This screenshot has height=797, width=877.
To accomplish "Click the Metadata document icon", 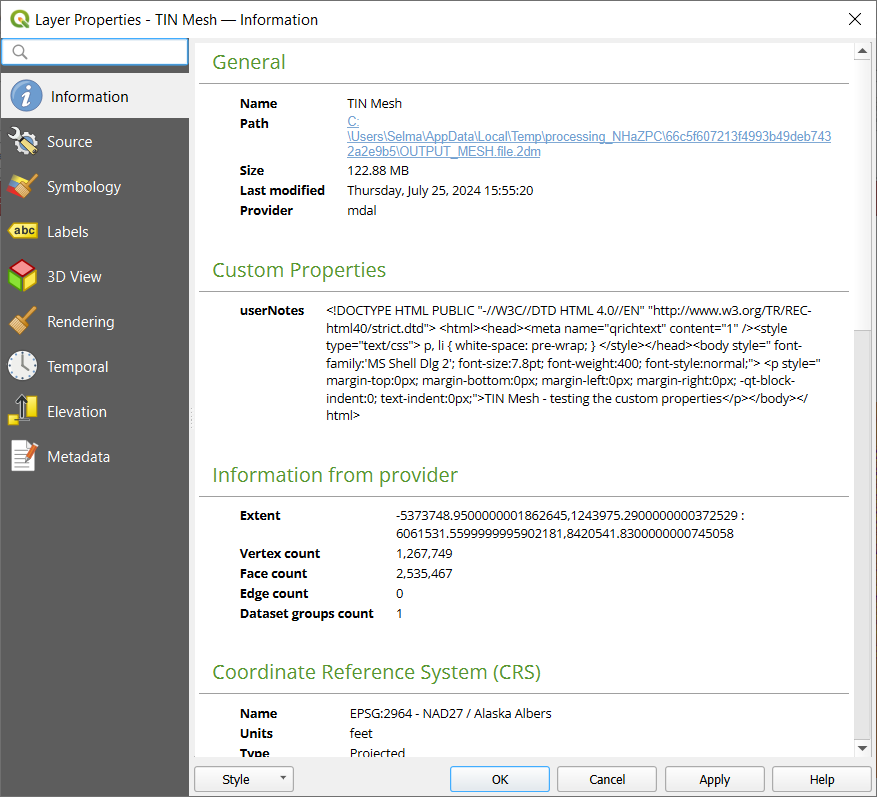I will 23,457.
